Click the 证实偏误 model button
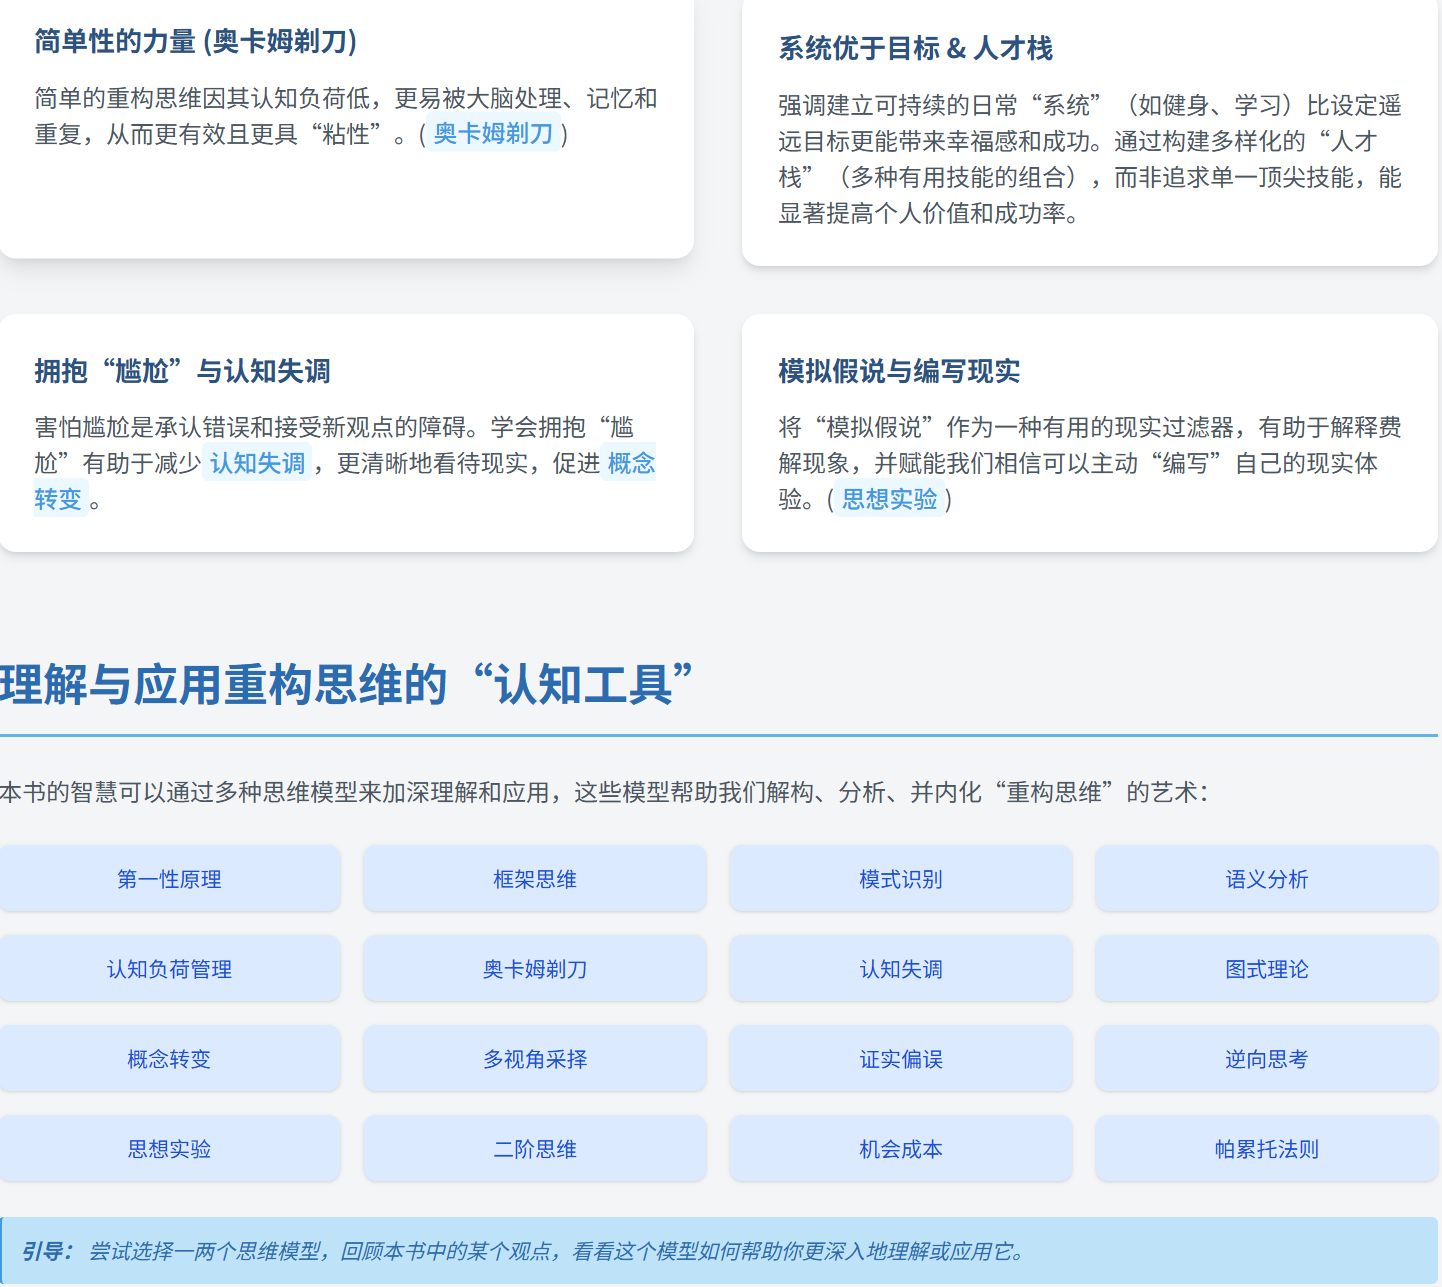 [x=900, y=1059]
